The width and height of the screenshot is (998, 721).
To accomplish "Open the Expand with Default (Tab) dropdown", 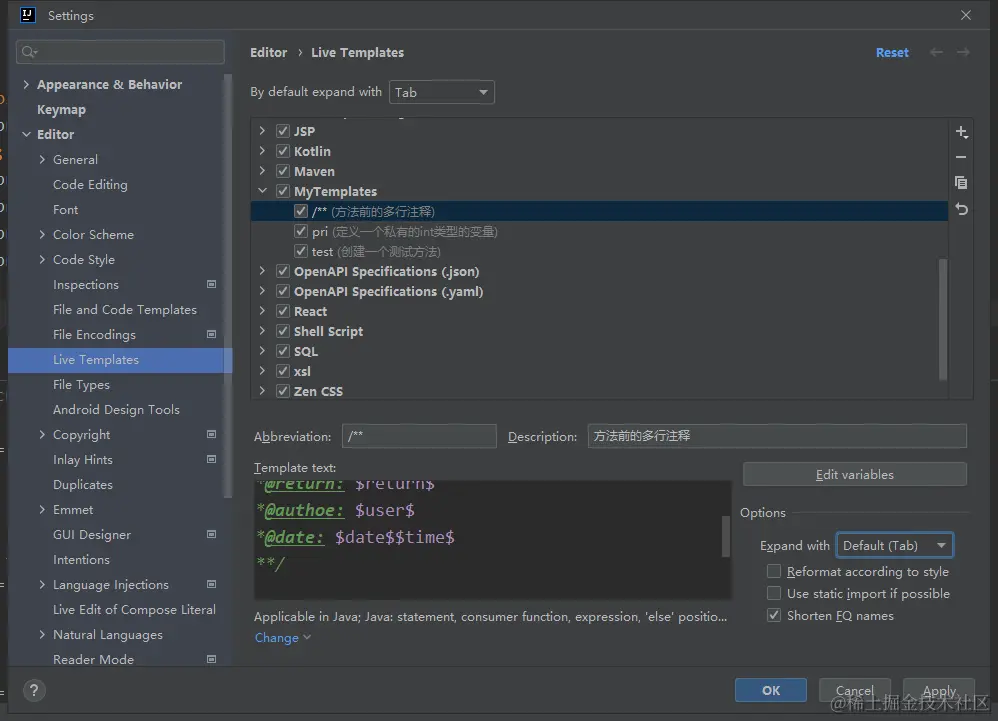I will coord(894,545).
